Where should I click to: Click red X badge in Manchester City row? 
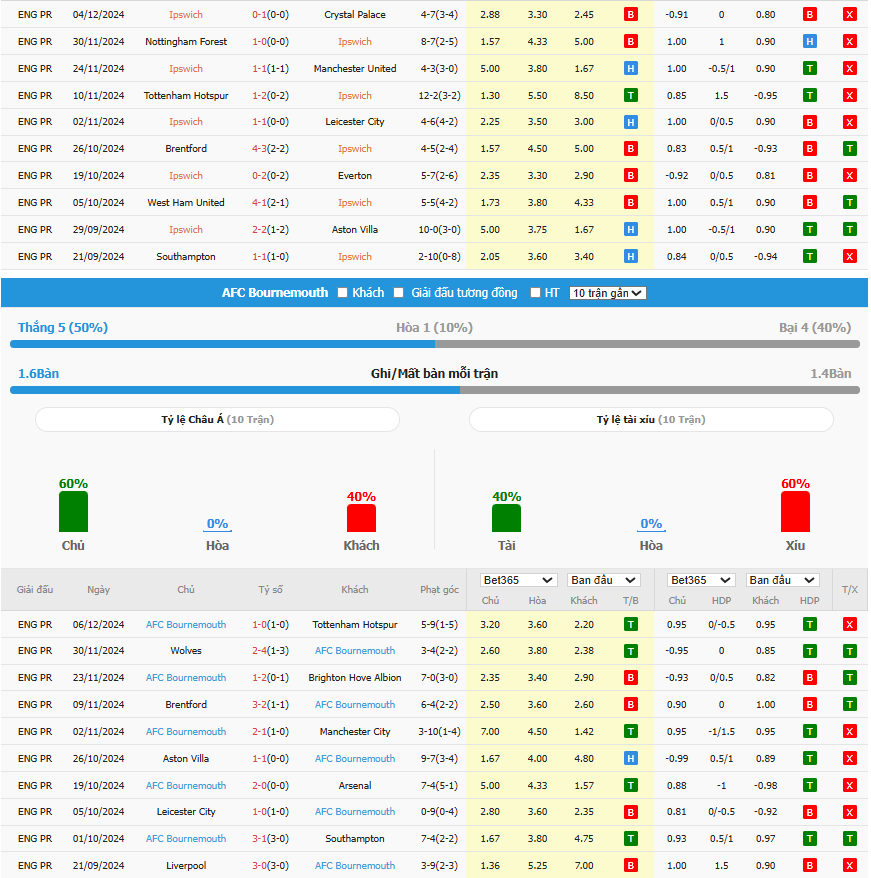(850, 731)
